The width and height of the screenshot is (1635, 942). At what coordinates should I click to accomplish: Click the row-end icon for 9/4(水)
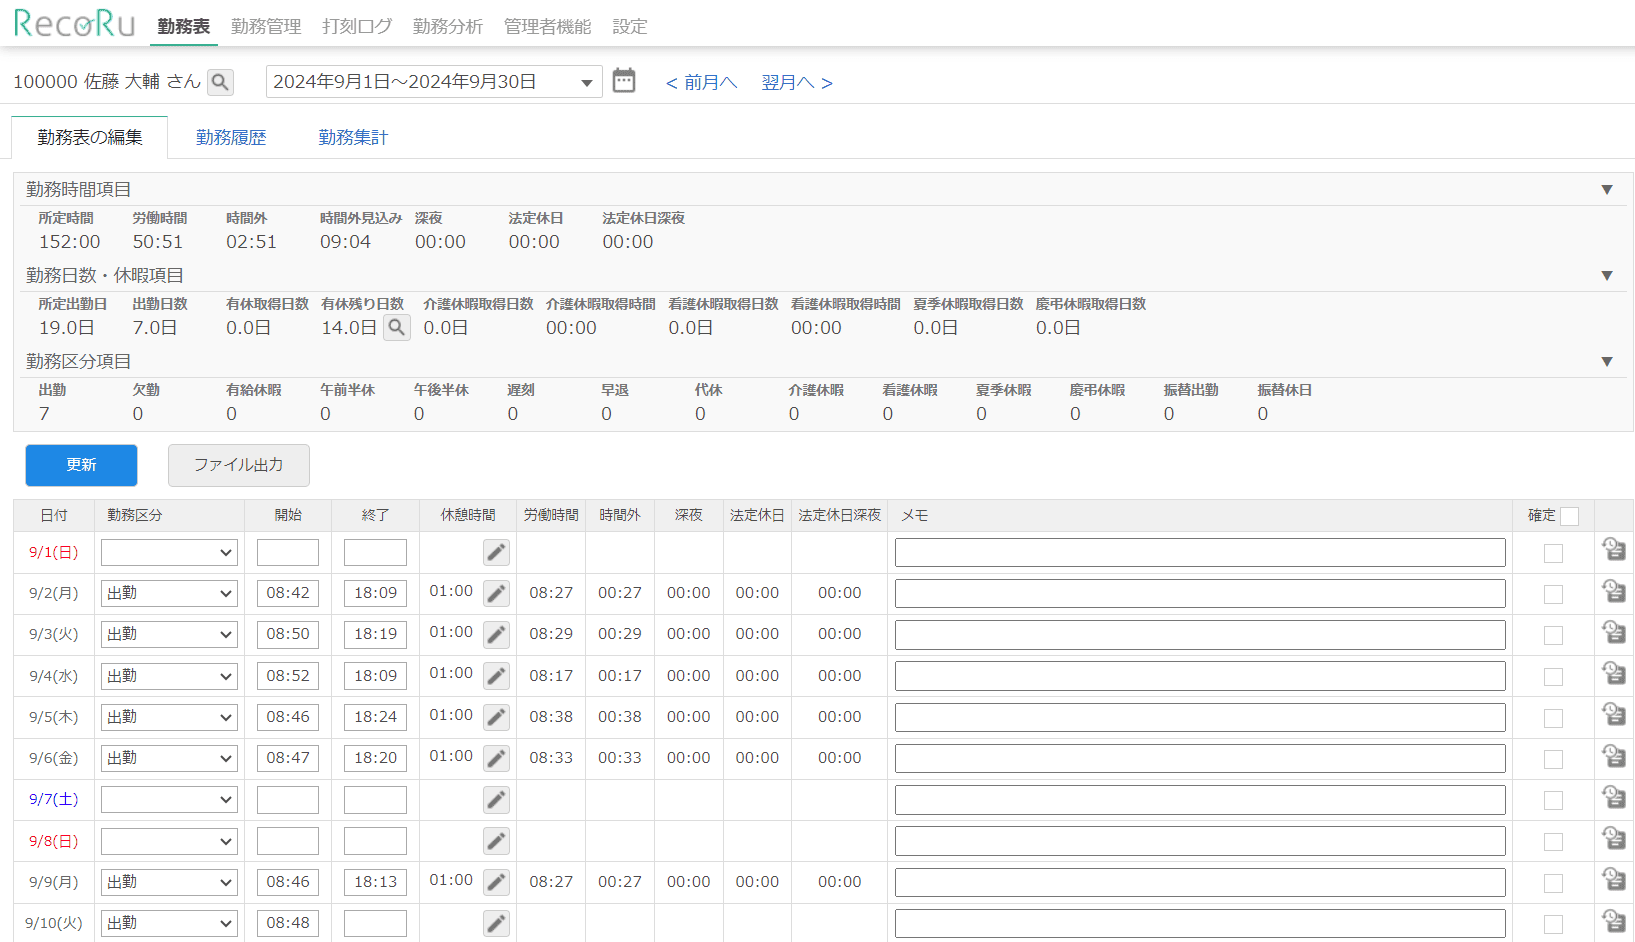[1613, 674]
